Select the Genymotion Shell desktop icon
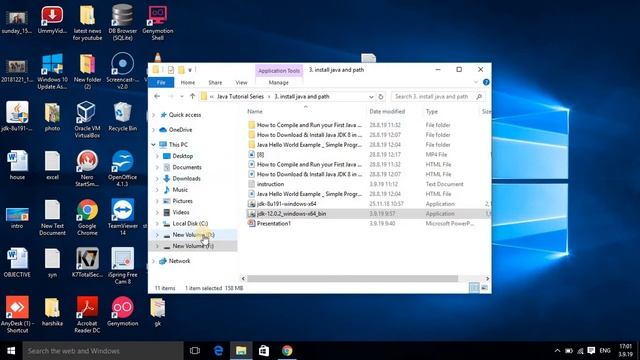 tap(158, 22)
